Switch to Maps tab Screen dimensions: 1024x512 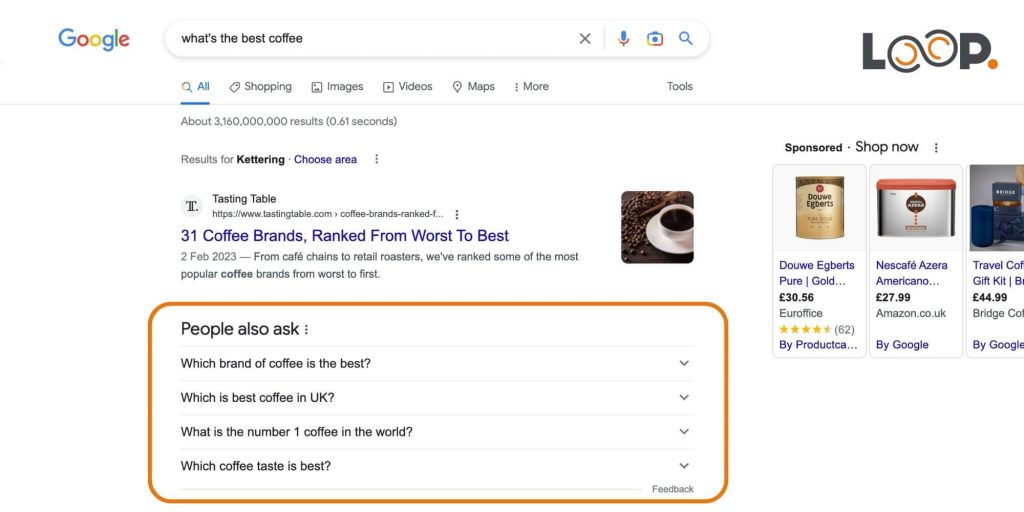tap(473, 86)
